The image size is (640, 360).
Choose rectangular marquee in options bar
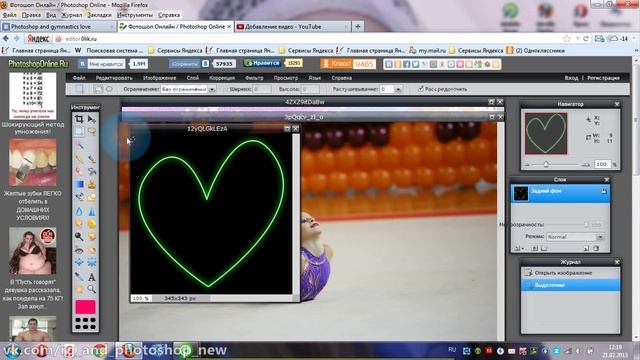(x=98, y=89)
